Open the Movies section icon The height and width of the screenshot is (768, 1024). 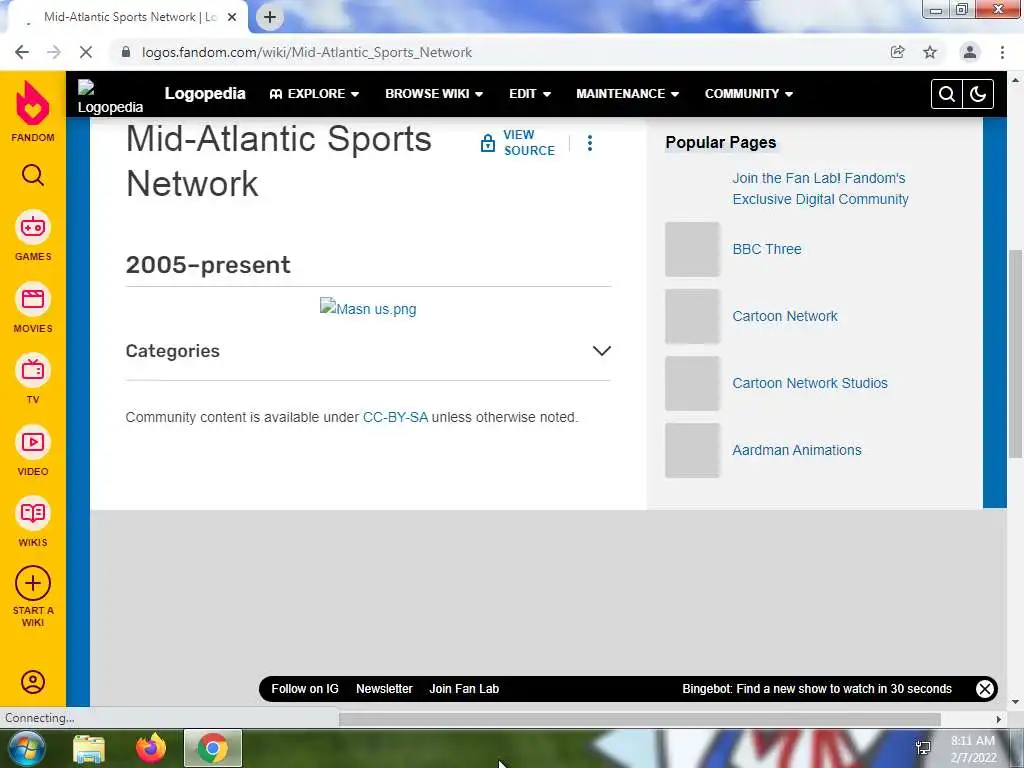click(33, 299)
